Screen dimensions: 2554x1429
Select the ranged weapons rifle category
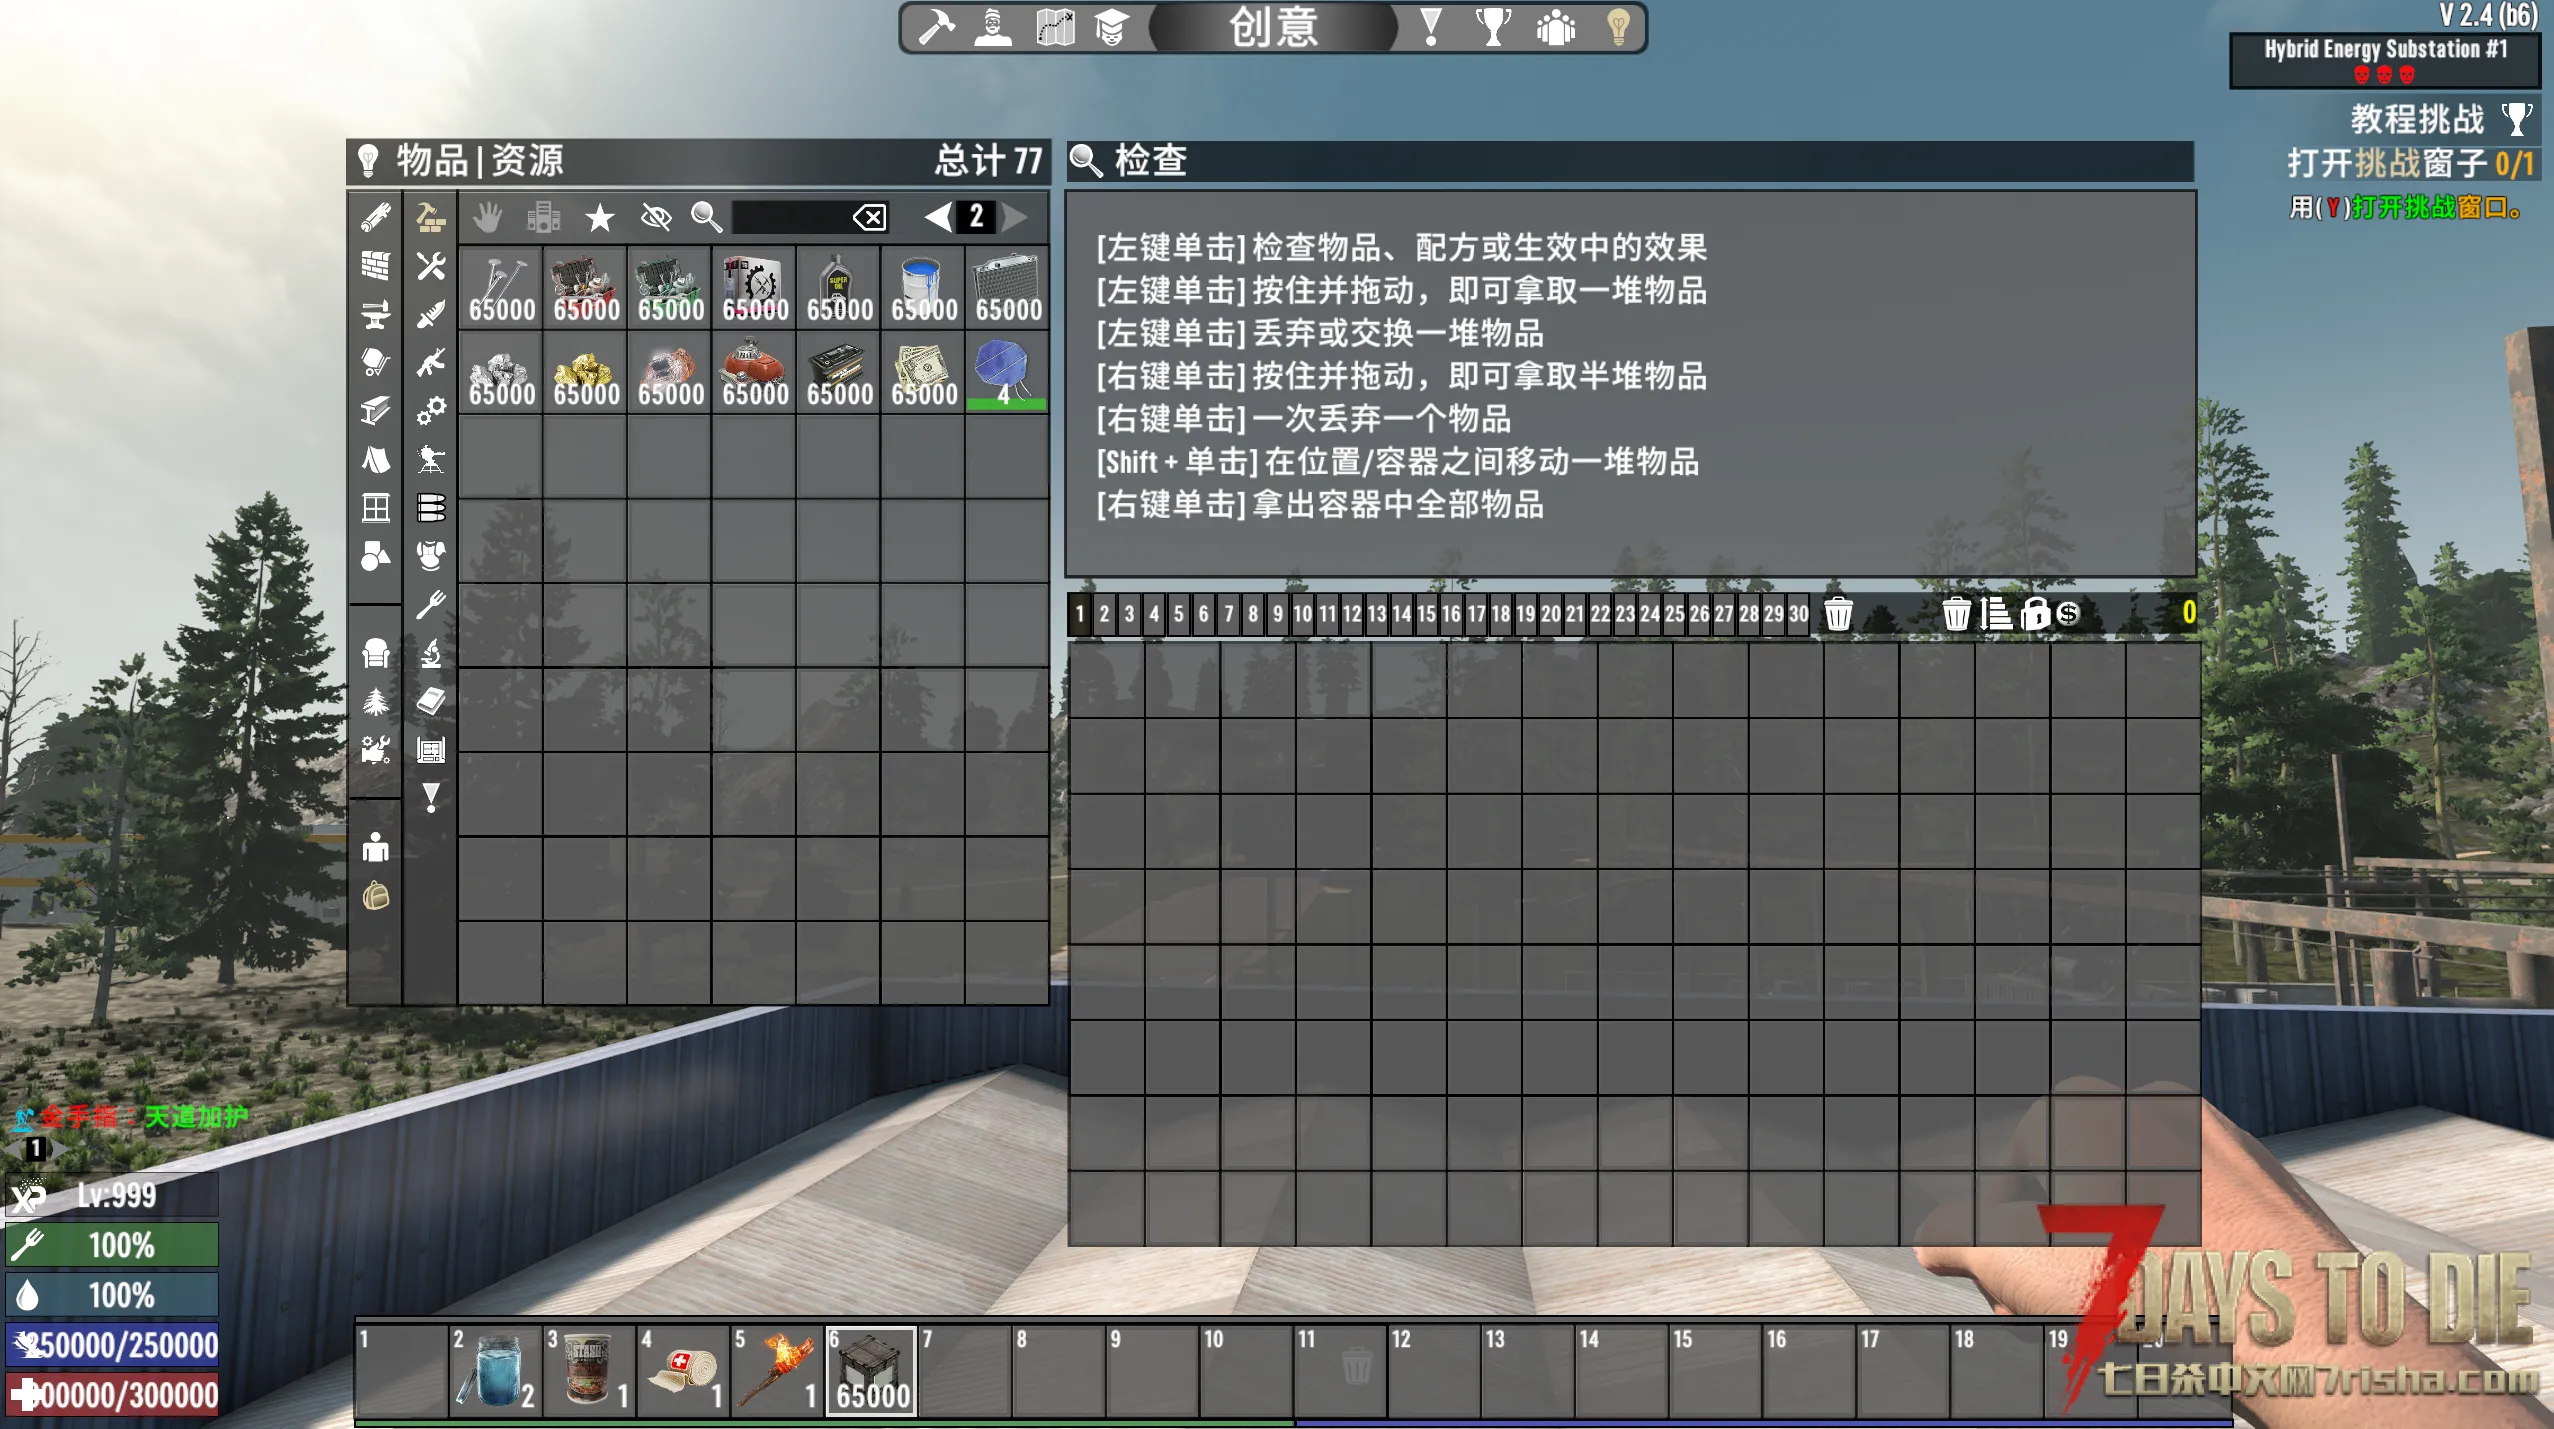pyautogui.click(x=431, y=362)
